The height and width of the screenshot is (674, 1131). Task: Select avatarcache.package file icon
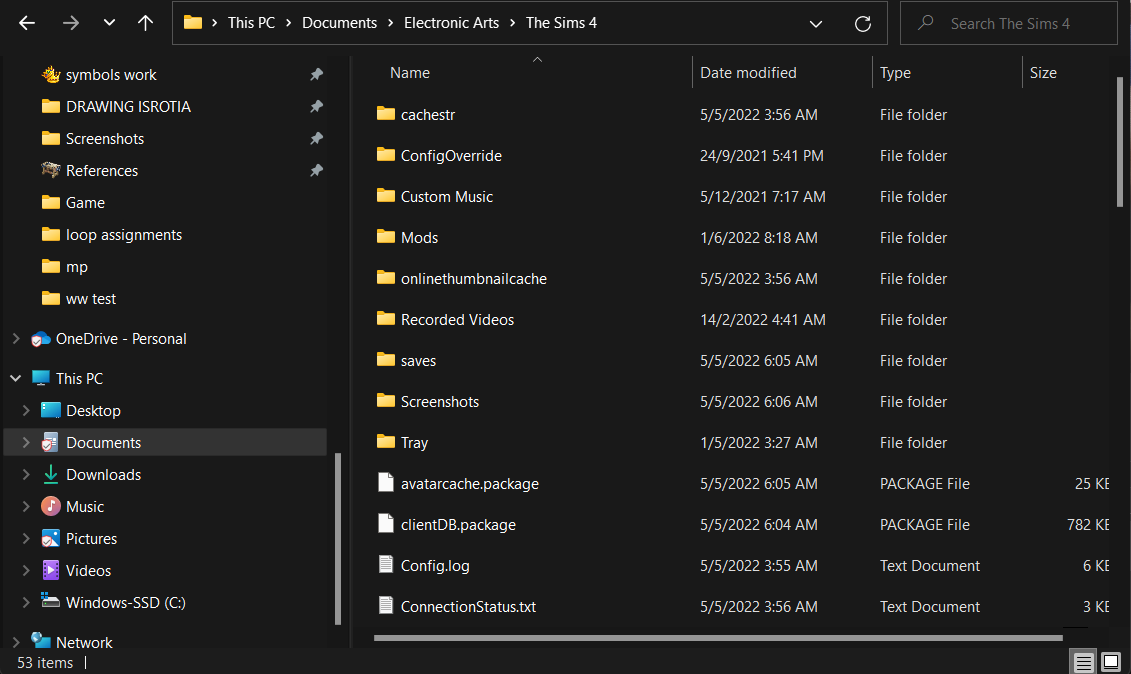point(386,483)
